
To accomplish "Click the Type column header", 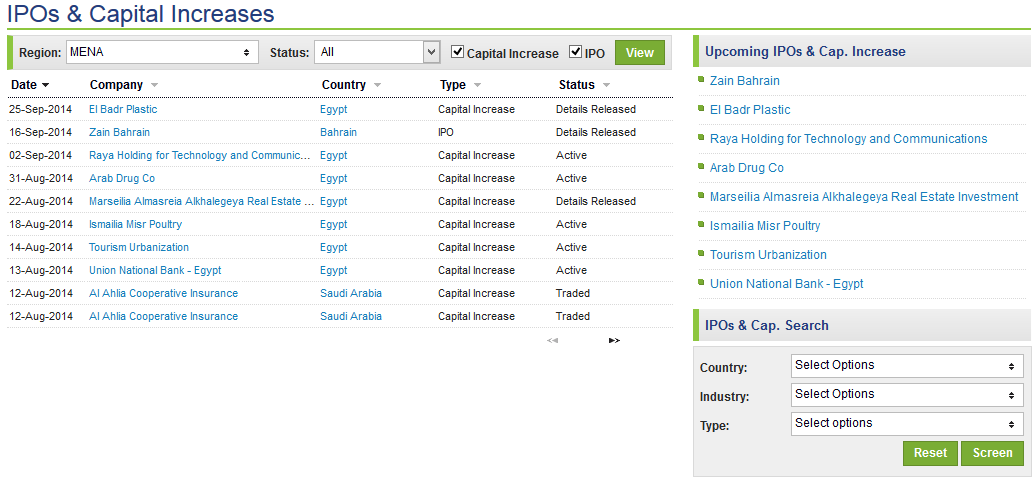I will click(x=453, y=85).
